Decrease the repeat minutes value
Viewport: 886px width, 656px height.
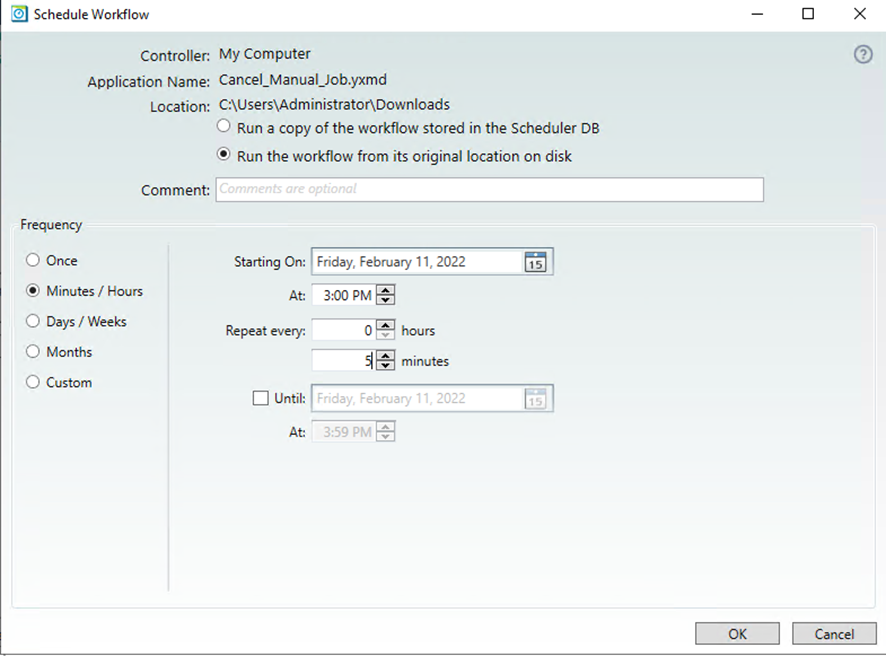pyautogui.click(x=386, y=365)
